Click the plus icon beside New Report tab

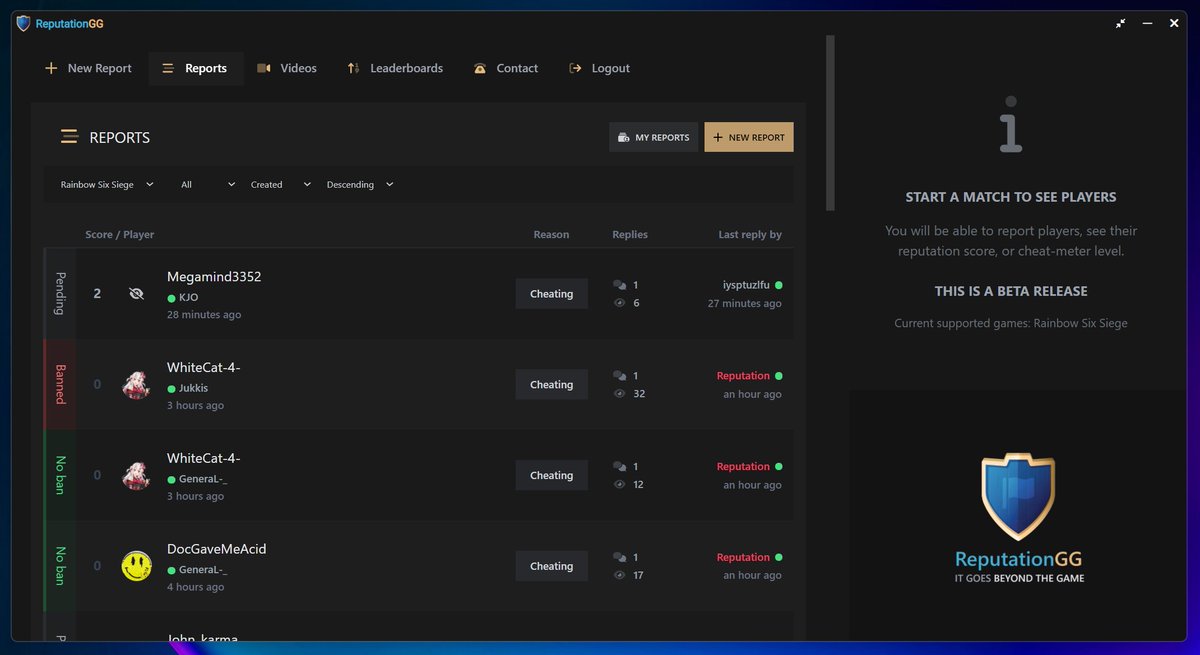pos(51,68)
